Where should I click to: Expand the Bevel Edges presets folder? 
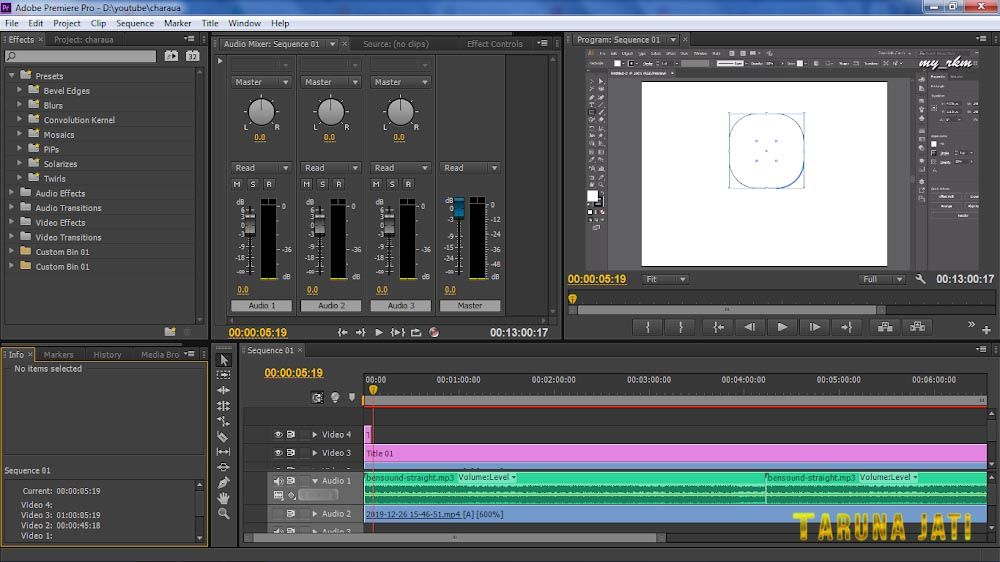click(x=19, y=91)
